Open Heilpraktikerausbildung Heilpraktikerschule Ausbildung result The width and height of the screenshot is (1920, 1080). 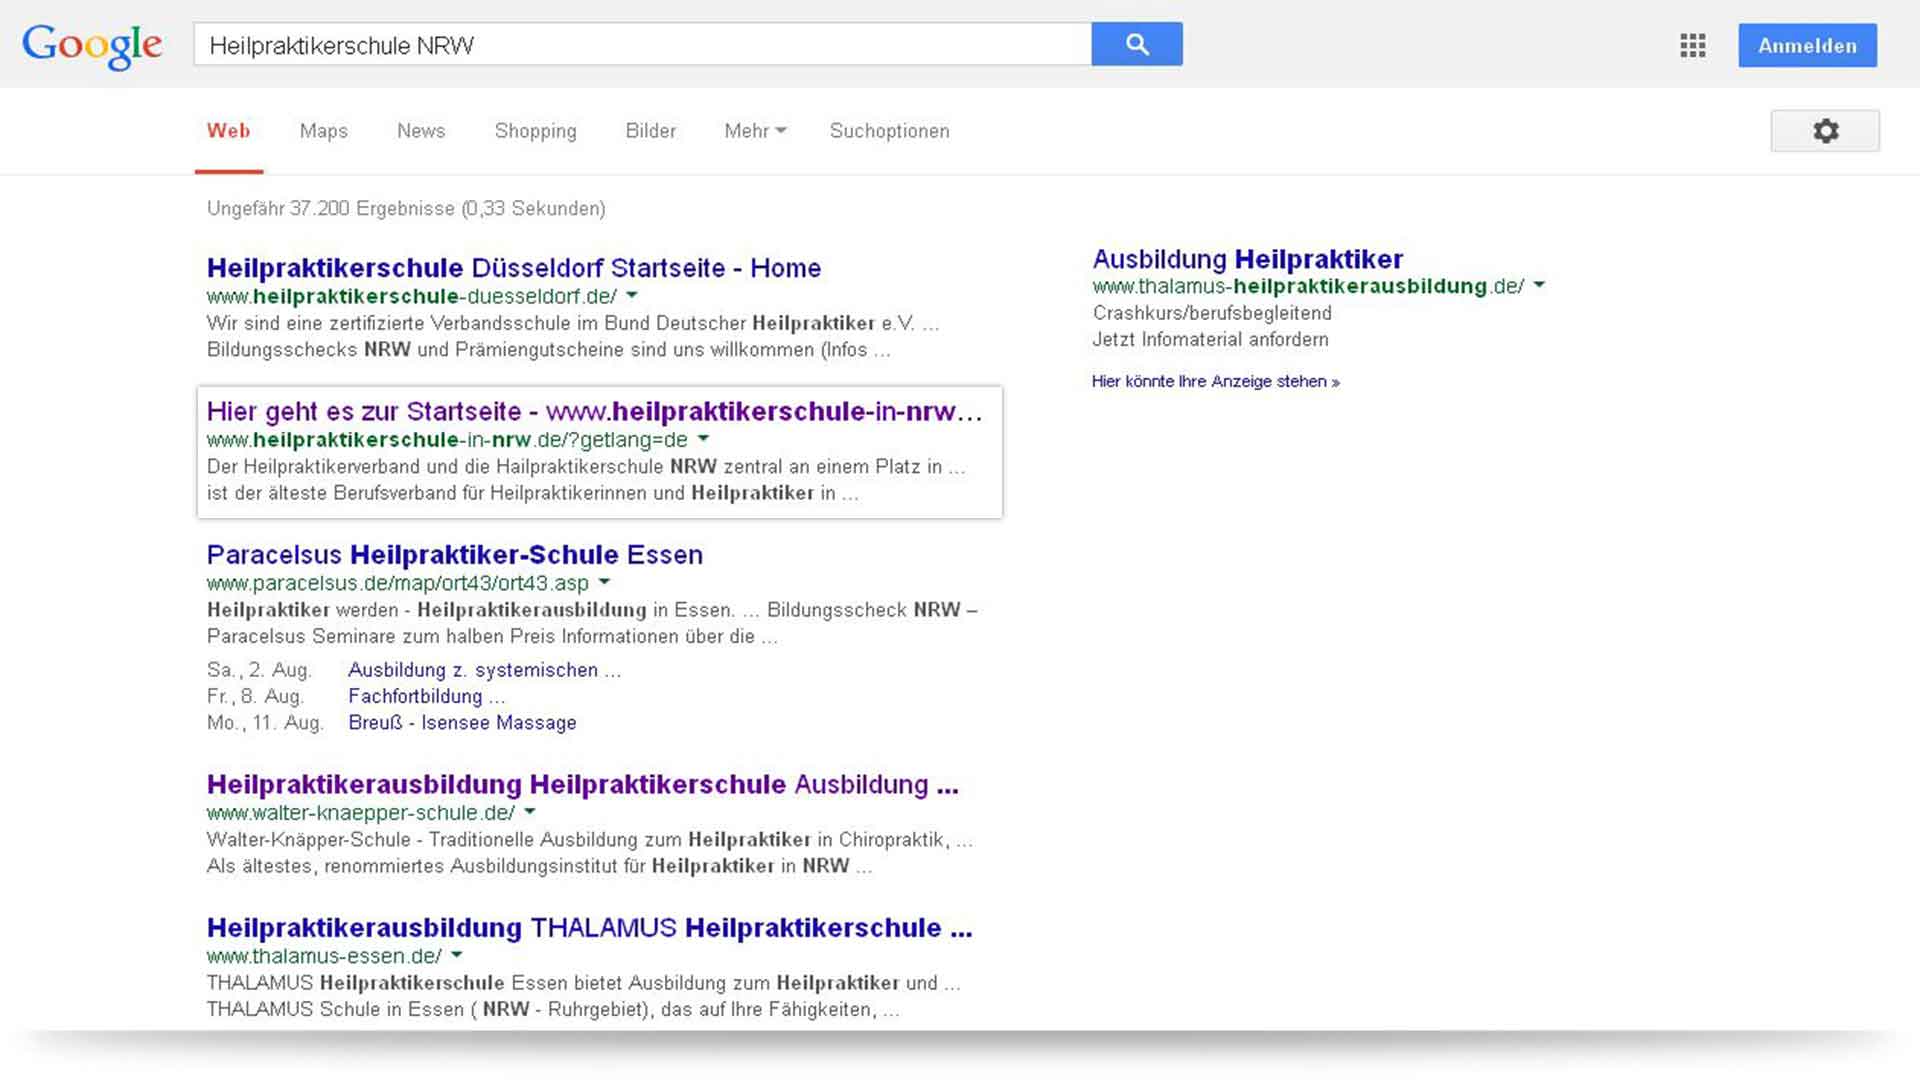tap(582, 784)
